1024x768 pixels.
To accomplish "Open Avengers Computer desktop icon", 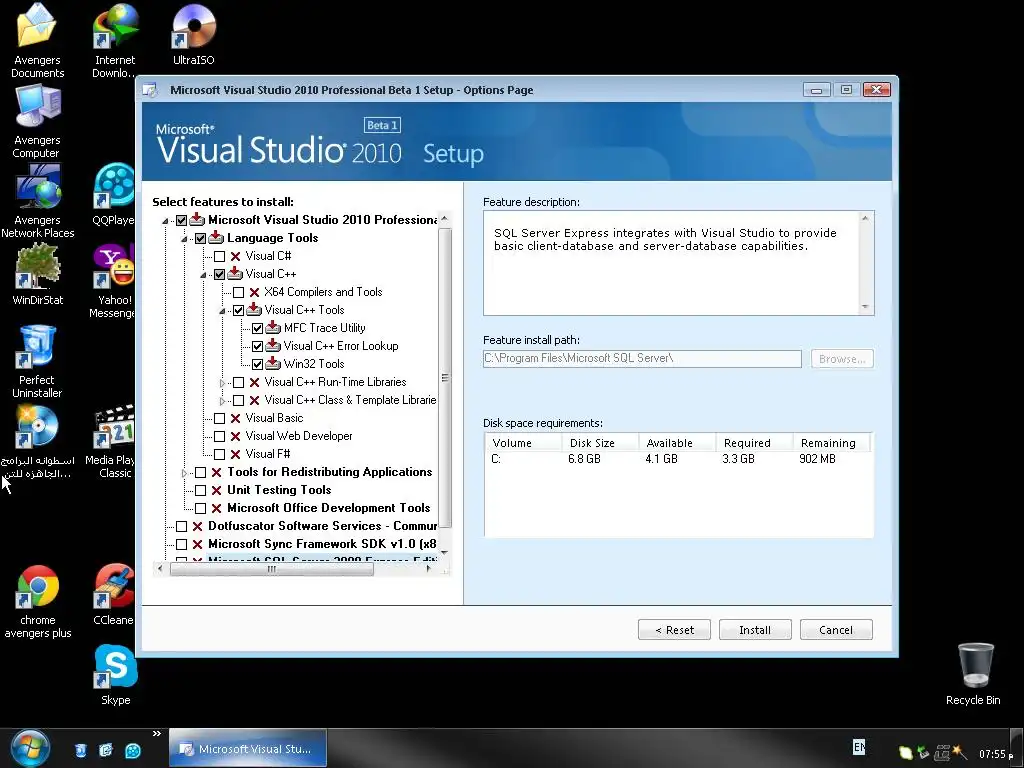I will click(x=37, y=121).
